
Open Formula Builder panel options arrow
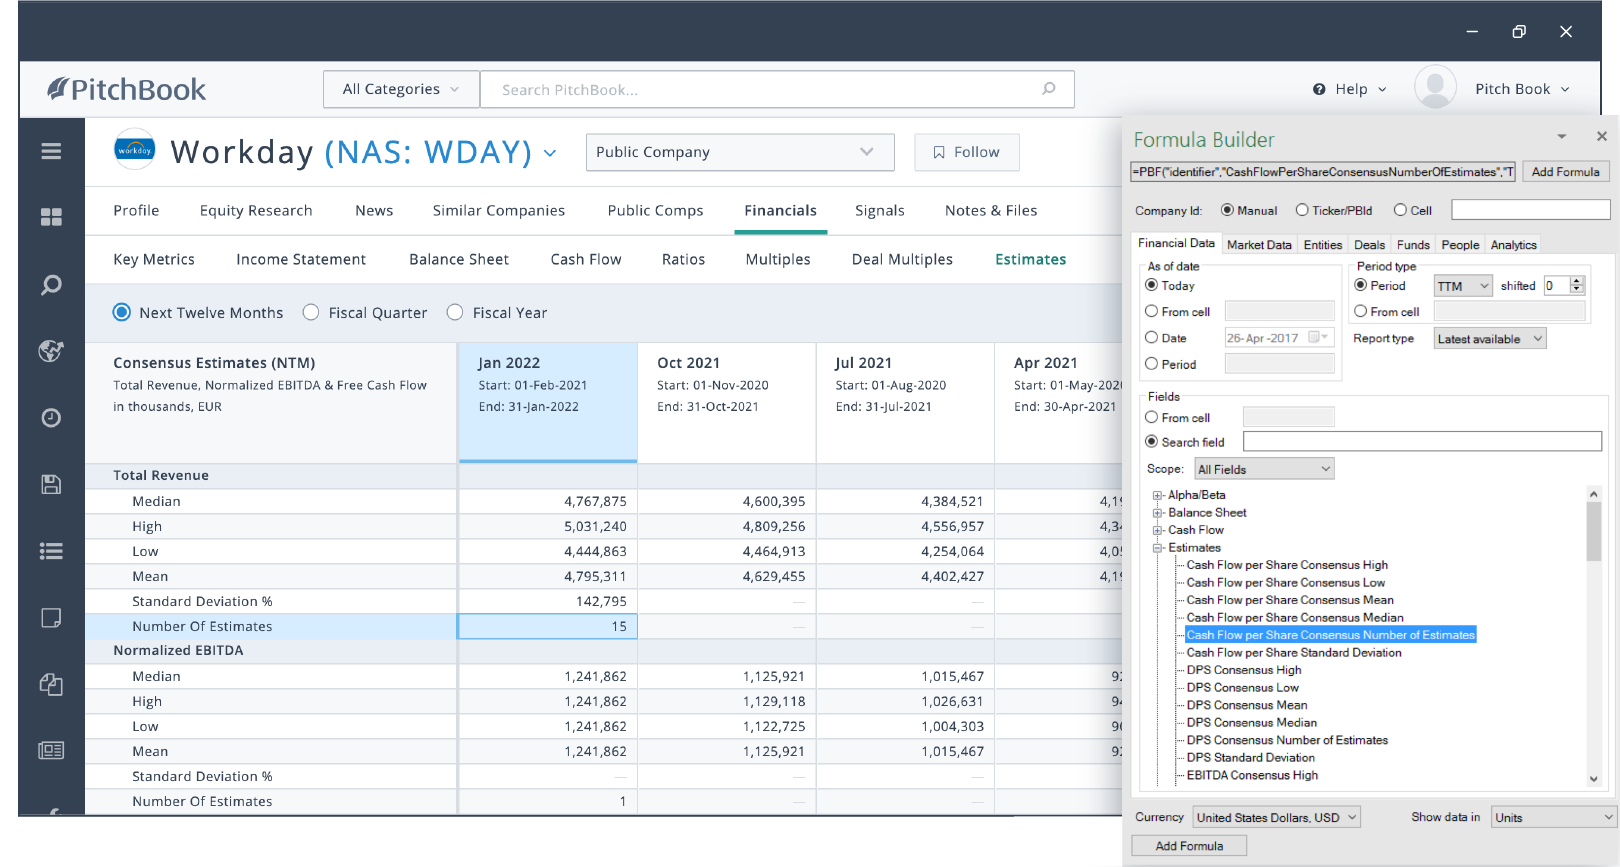[1561, 136]
